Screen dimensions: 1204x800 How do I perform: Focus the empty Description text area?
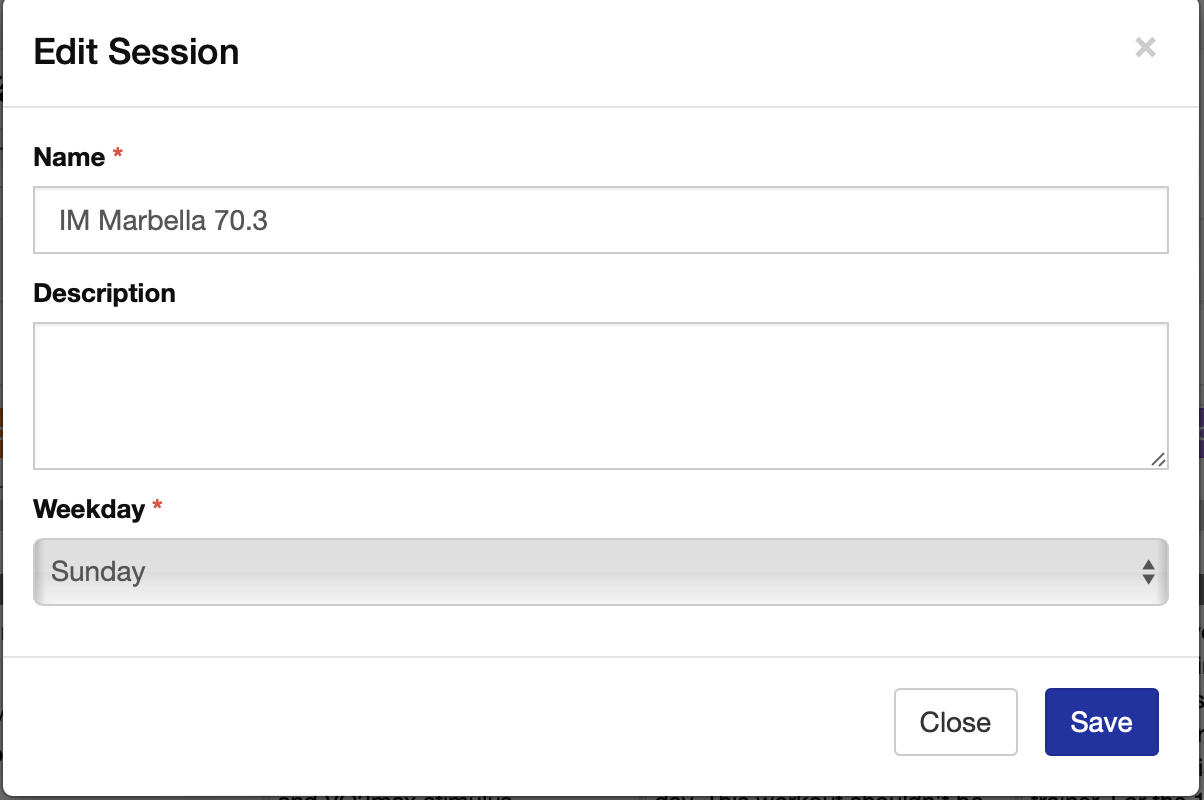601,396
